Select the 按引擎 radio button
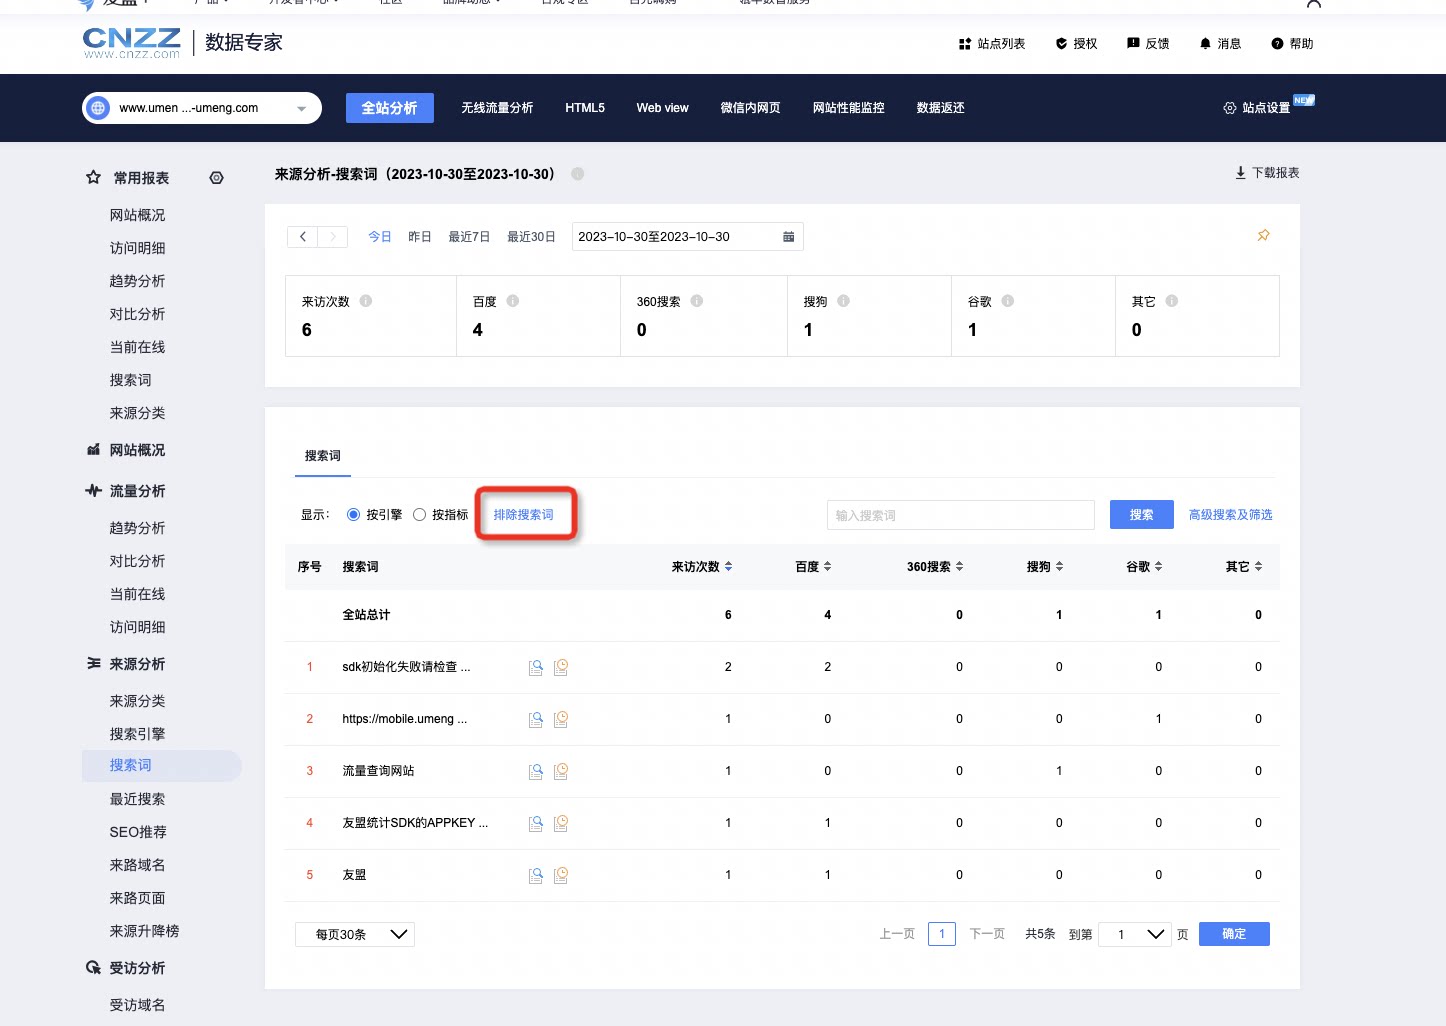This screenshot has height=1026, width=1446. click(x=353, y=515)
